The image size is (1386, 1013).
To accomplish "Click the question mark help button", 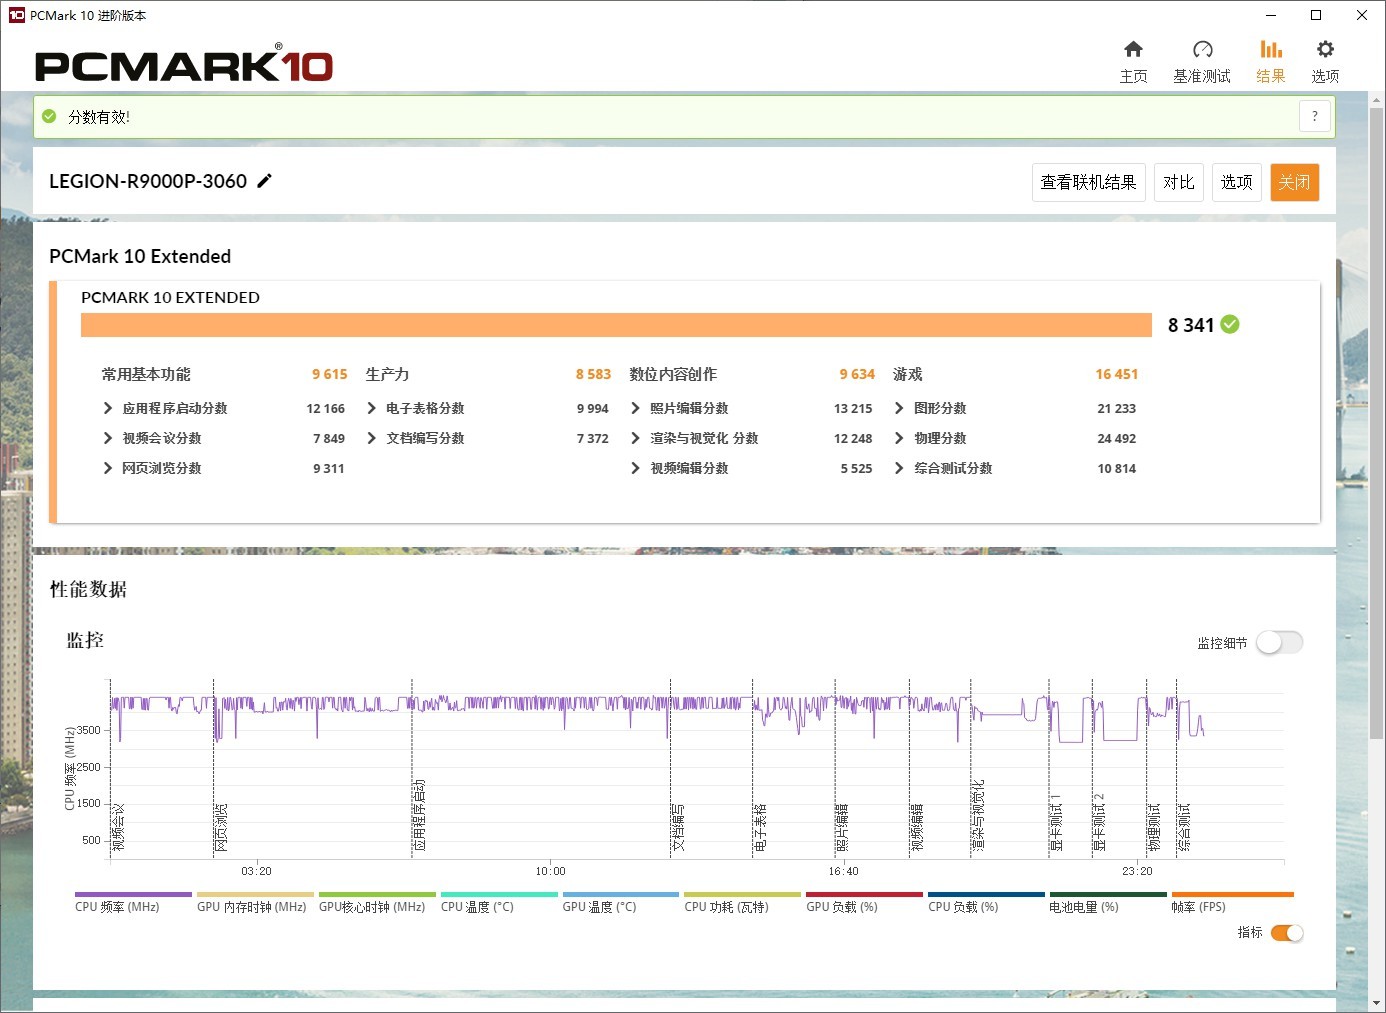I will [x=1315, y=116].
